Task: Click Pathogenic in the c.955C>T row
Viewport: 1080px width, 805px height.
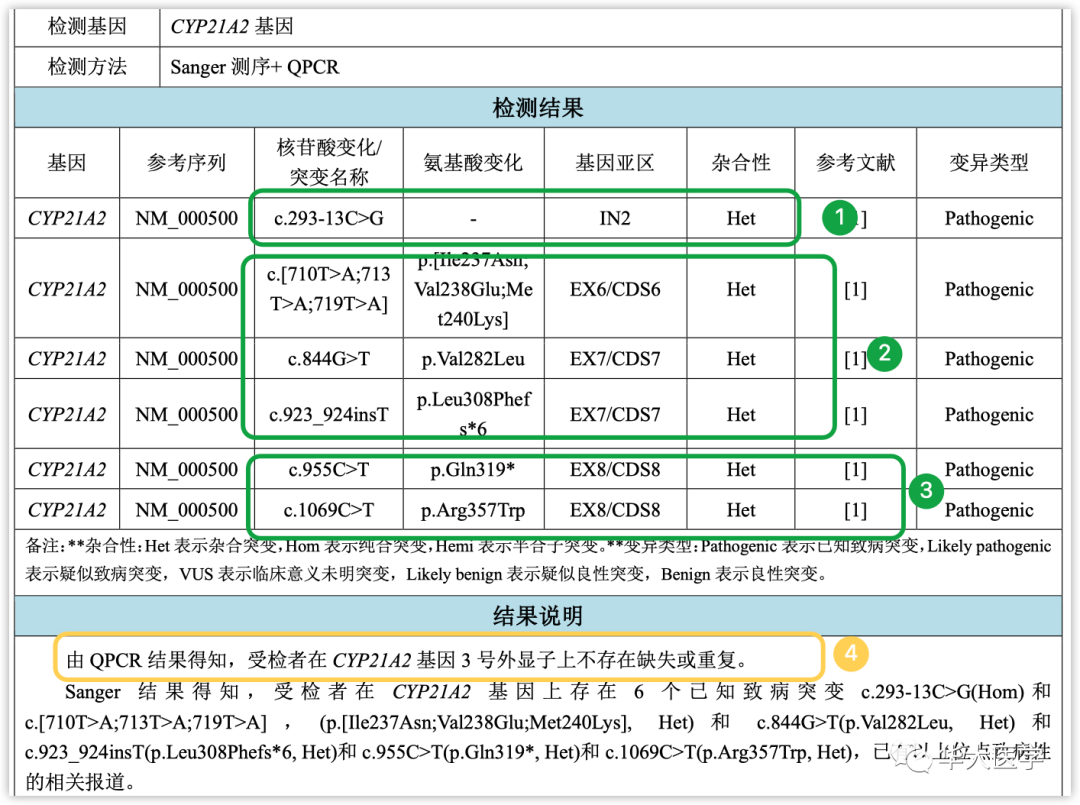Action: point(989,470)
